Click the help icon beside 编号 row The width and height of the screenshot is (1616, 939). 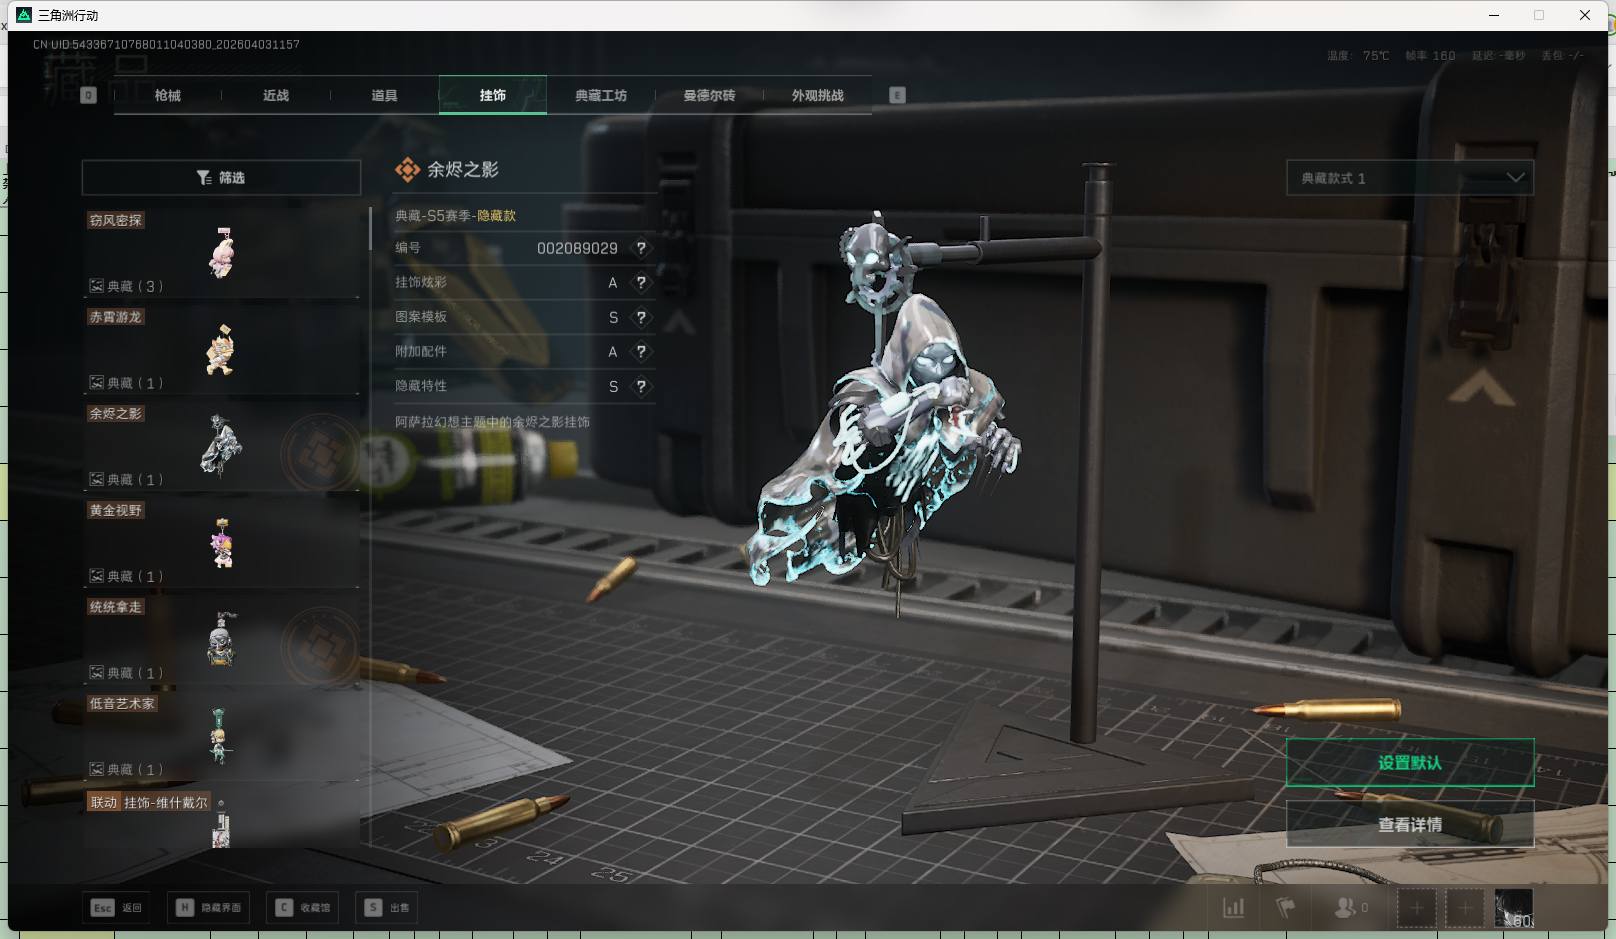click(641, 248)
